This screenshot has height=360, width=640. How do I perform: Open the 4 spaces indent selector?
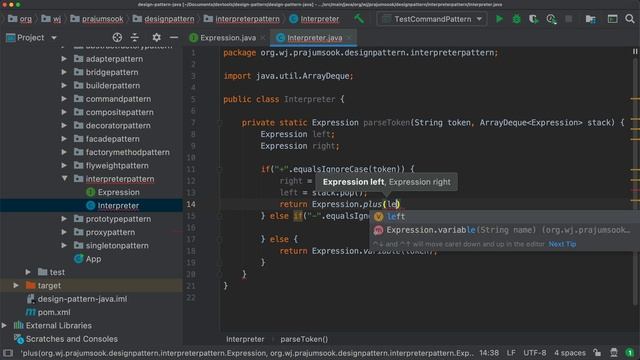570,353
